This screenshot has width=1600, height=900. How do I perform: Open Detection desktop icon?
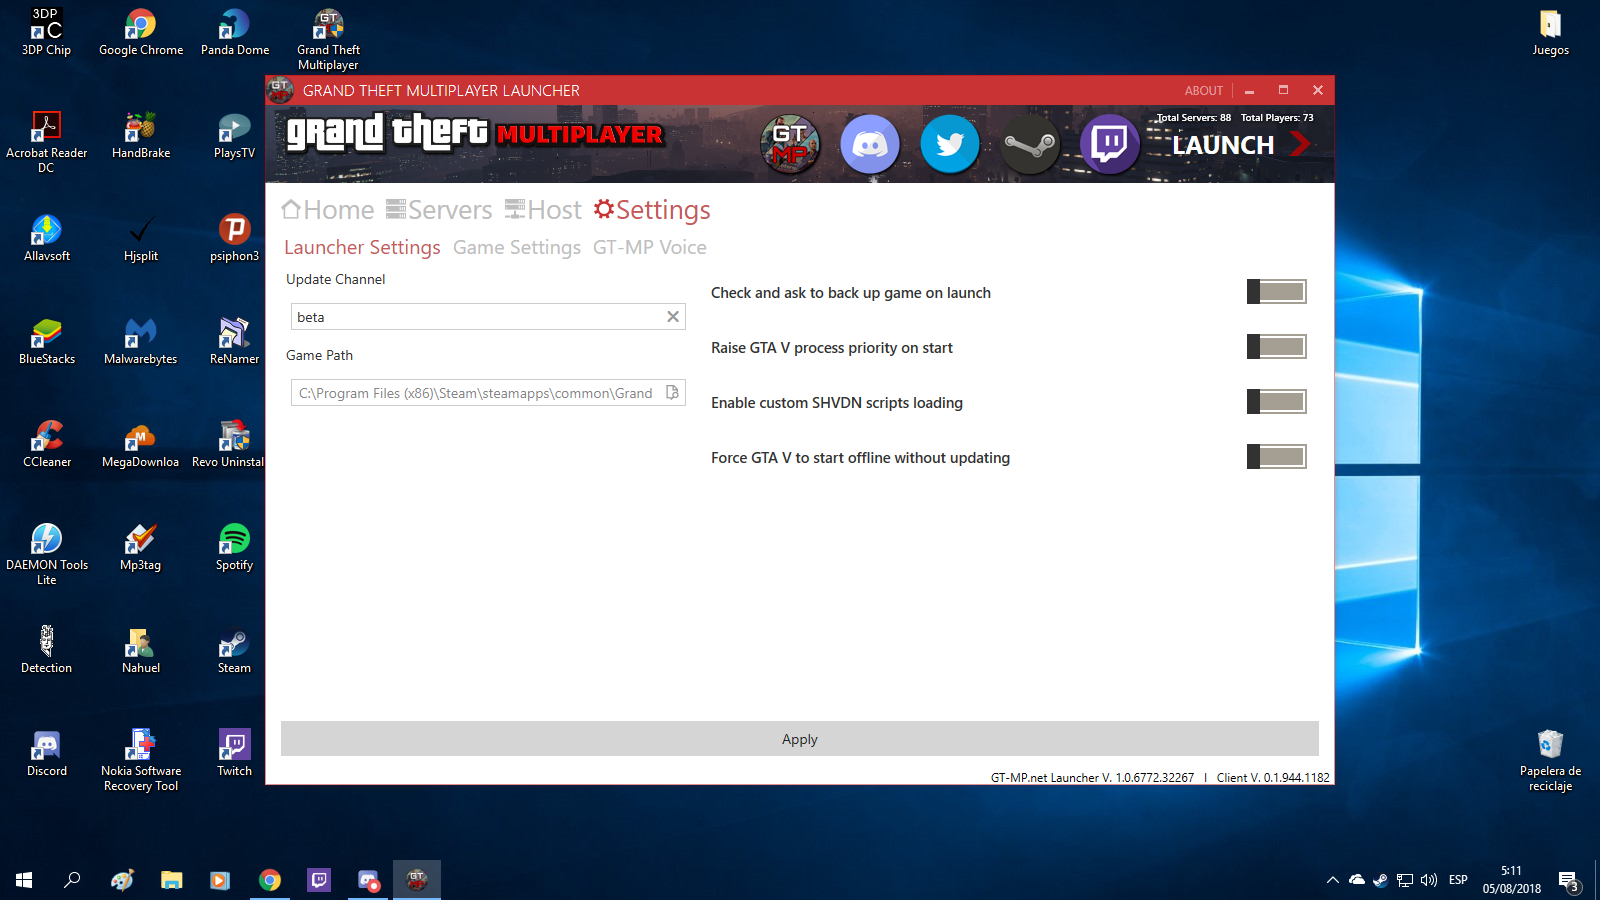click(46, 651)
